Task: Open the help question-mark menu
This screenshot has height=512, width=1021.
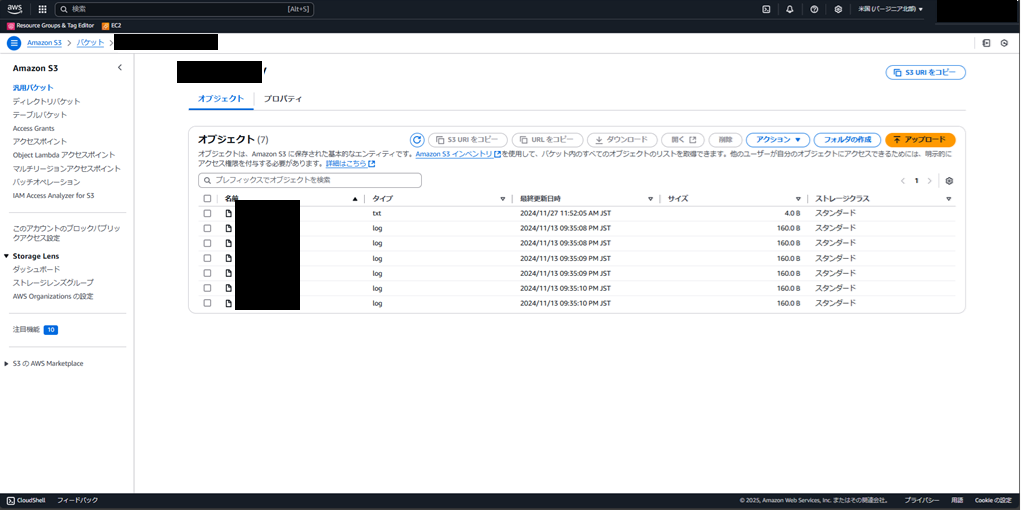Action: click(814, 9)
